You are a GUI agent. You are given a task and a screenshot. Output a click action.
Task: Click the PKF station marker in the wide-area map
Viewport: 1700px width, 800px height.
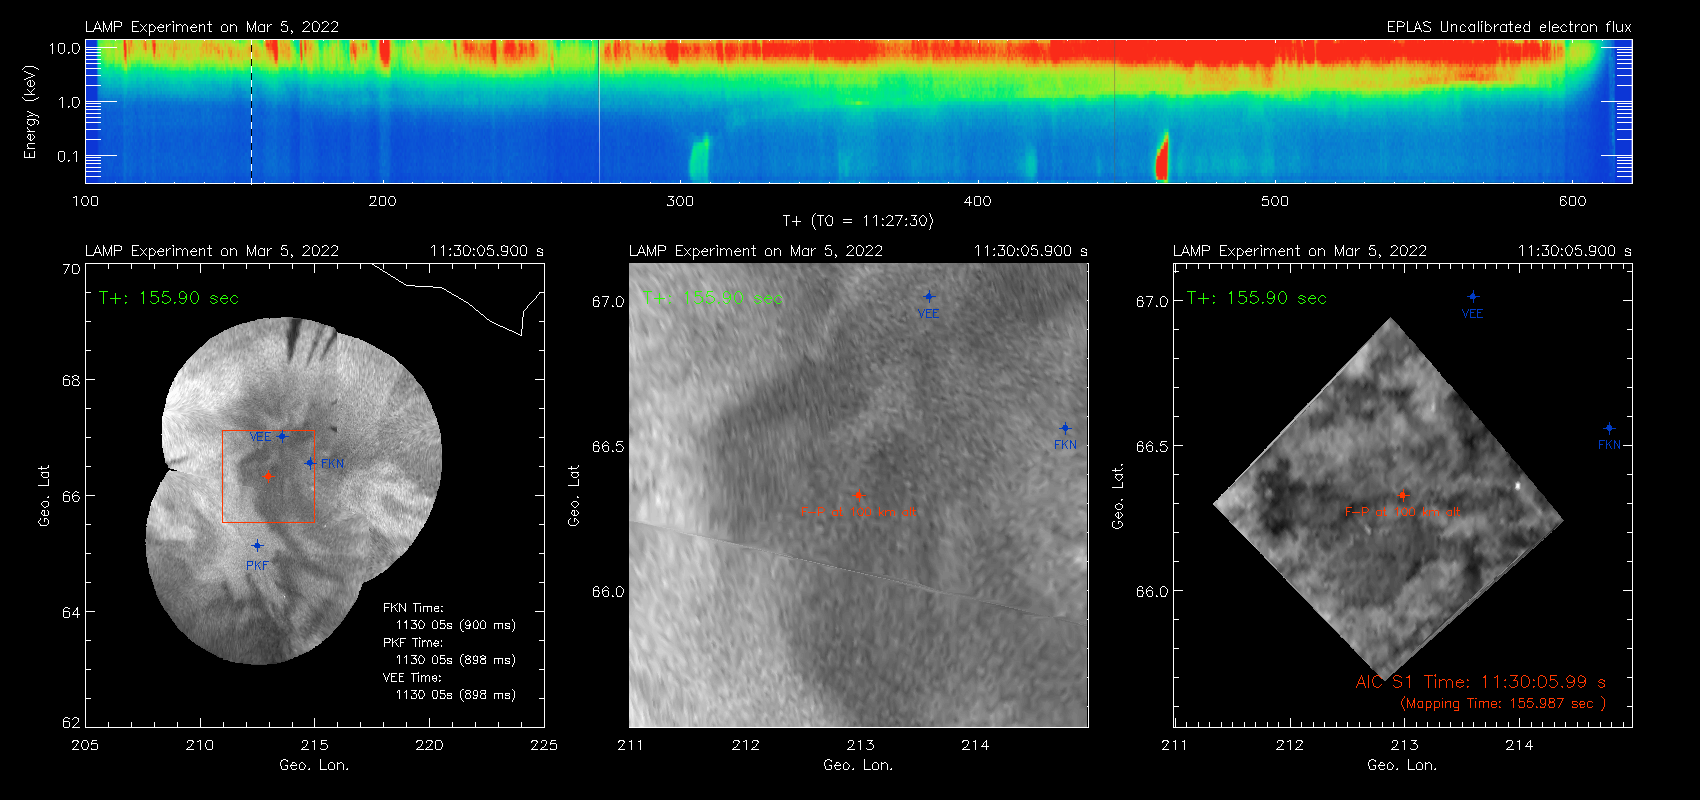point(257,546)
